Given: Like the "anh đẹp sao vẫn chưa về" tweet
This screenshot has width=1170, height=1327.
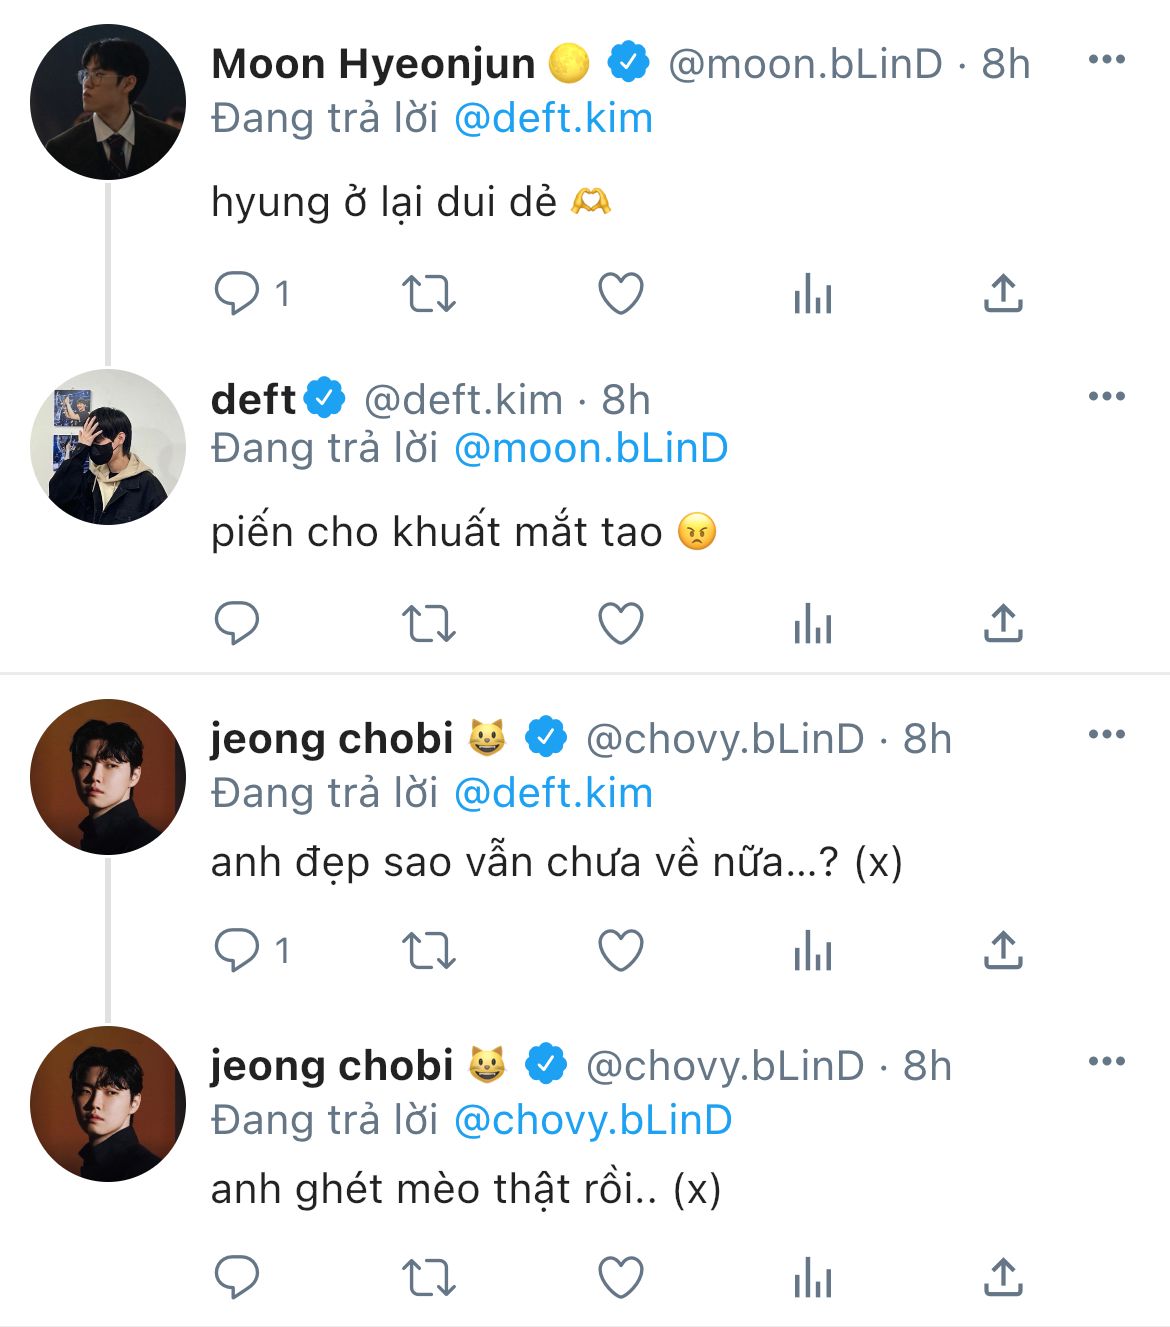Looking at the screenshot, I should coord(620,950).
